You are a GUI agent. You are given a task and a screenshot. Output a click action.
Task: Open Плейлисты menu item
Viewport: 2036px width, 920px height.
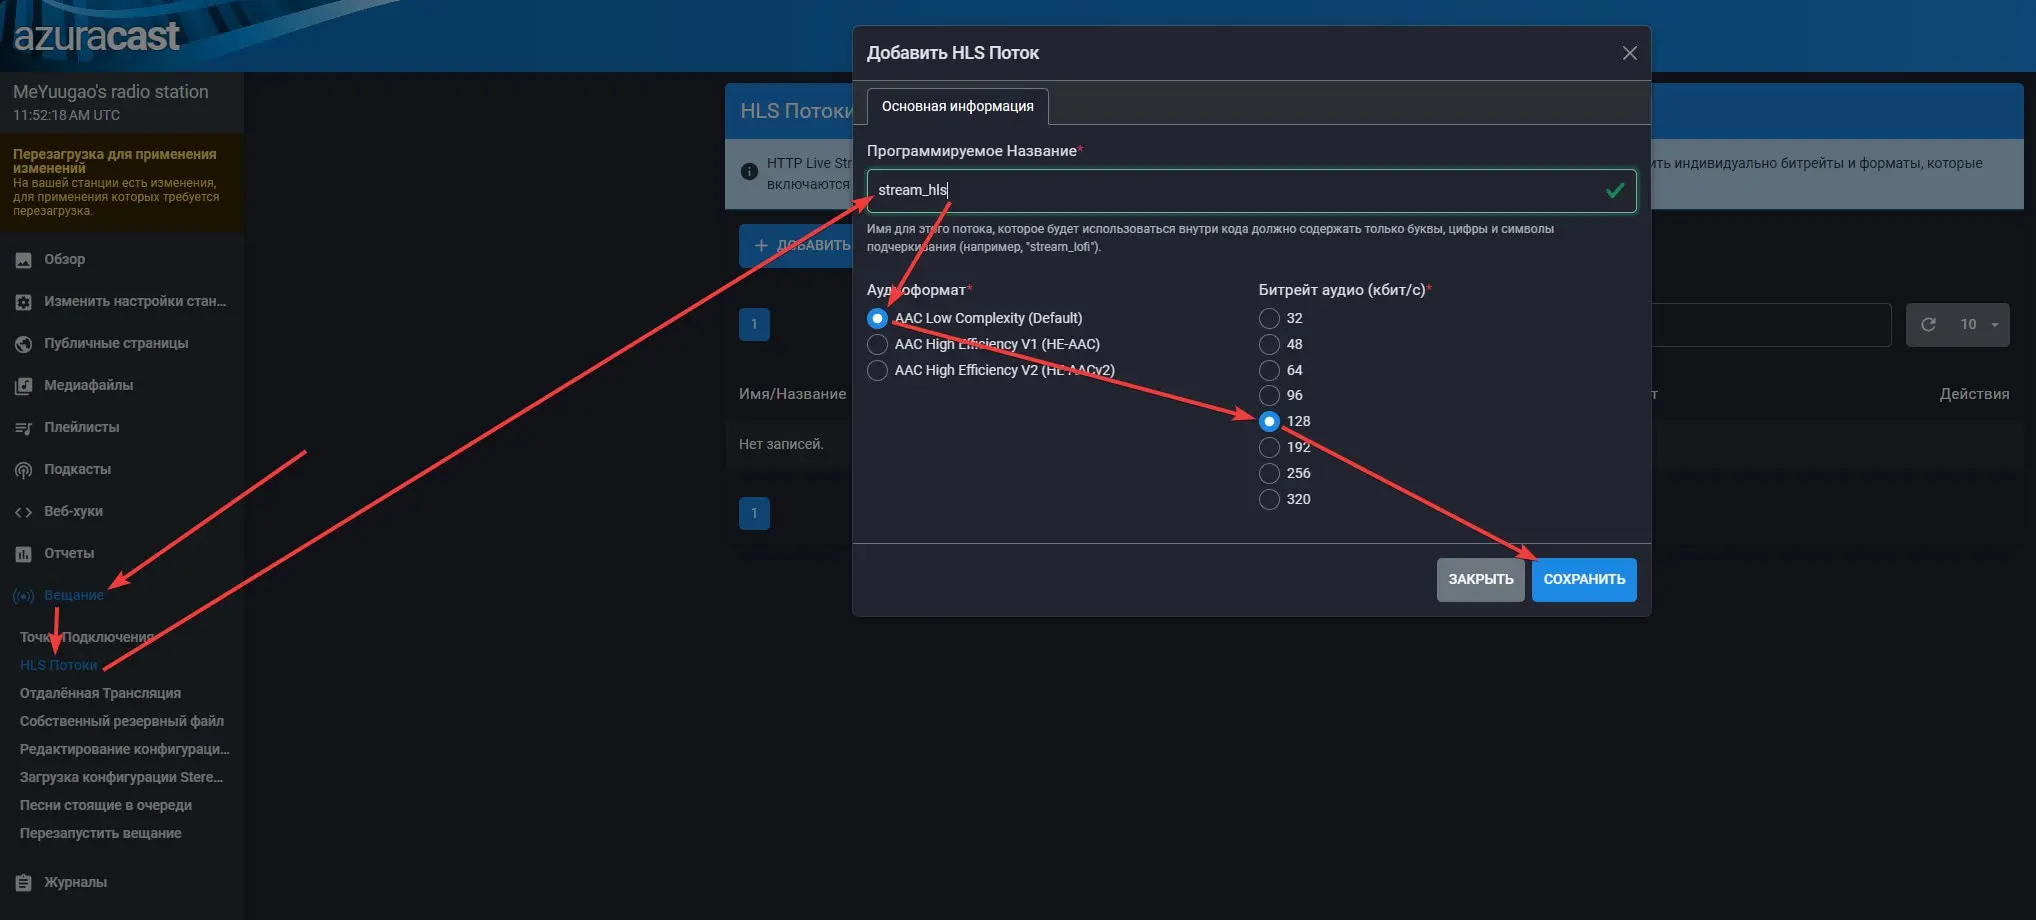(x=81, y=428)
